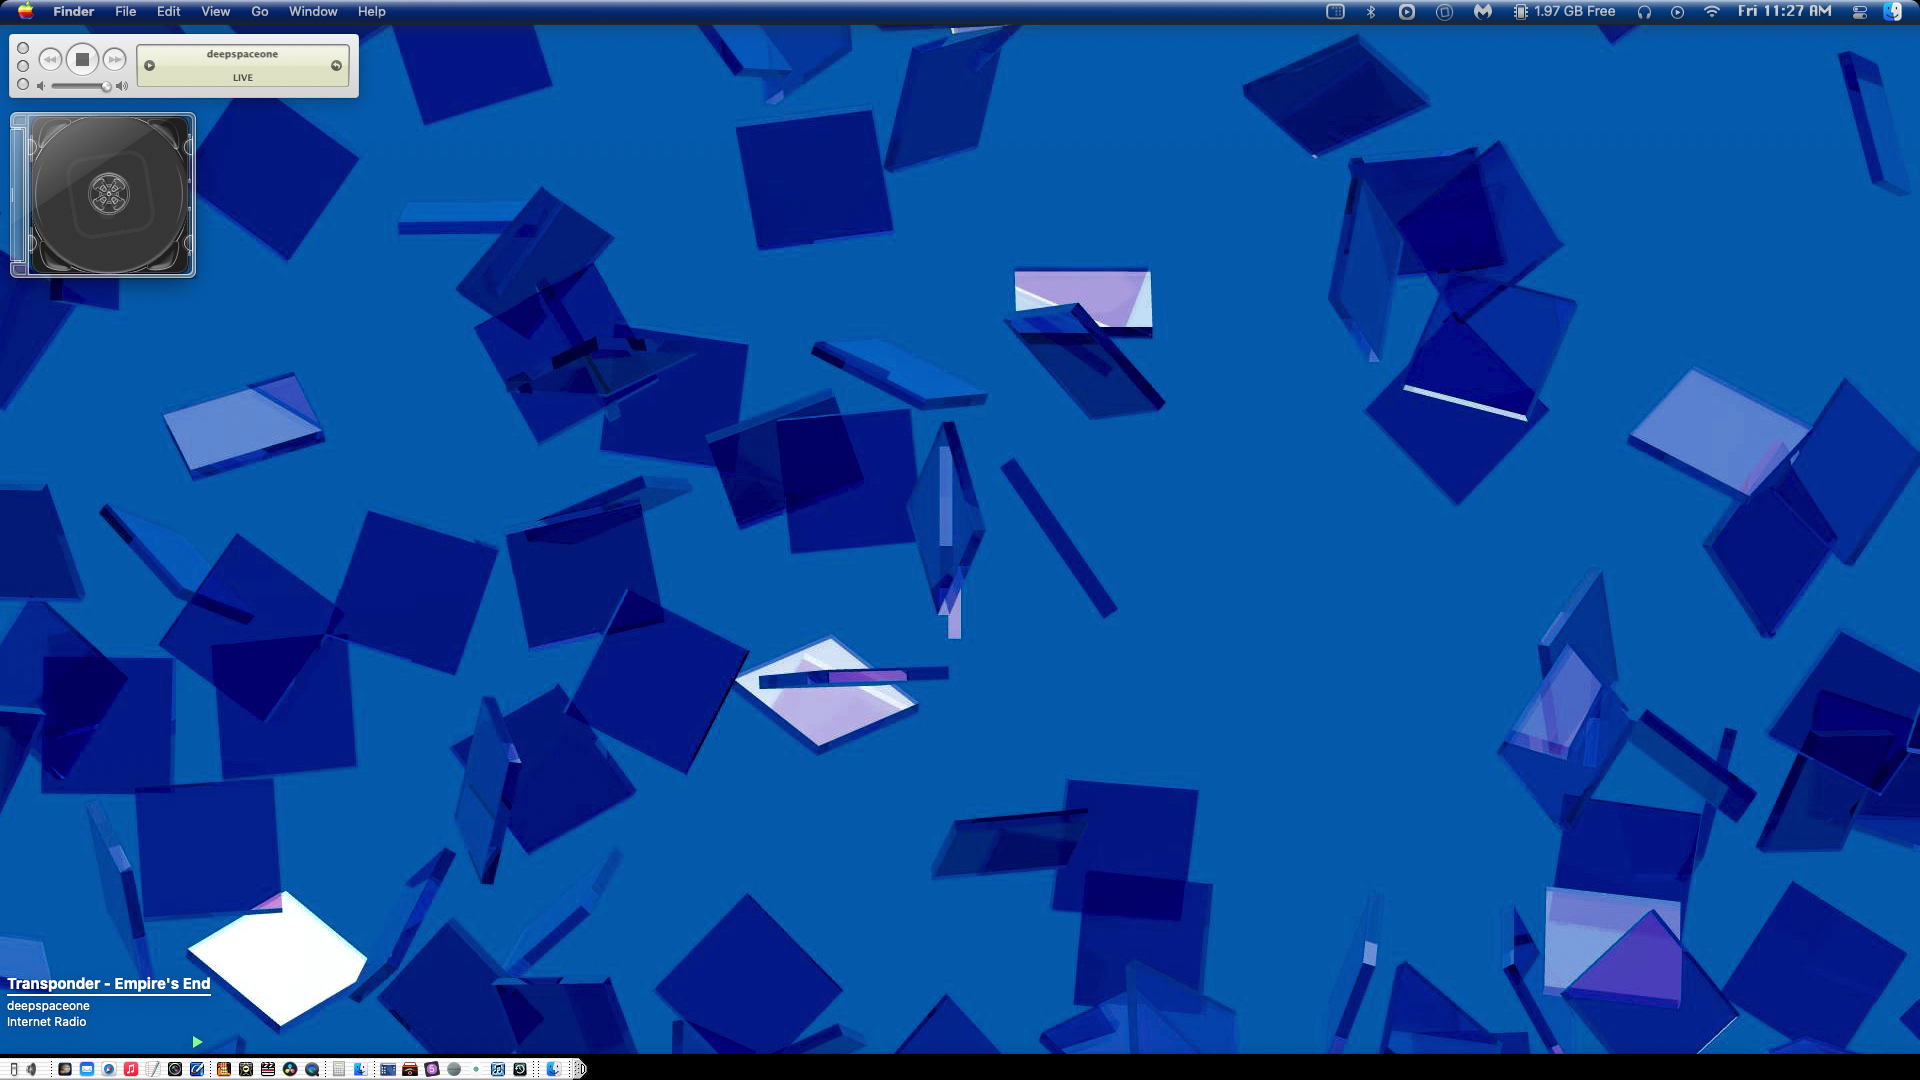Image resolution: width=1920 pixels, height=1080 pixels.
Task: Open the Finder menu
Action: click(x=74, y=11)
